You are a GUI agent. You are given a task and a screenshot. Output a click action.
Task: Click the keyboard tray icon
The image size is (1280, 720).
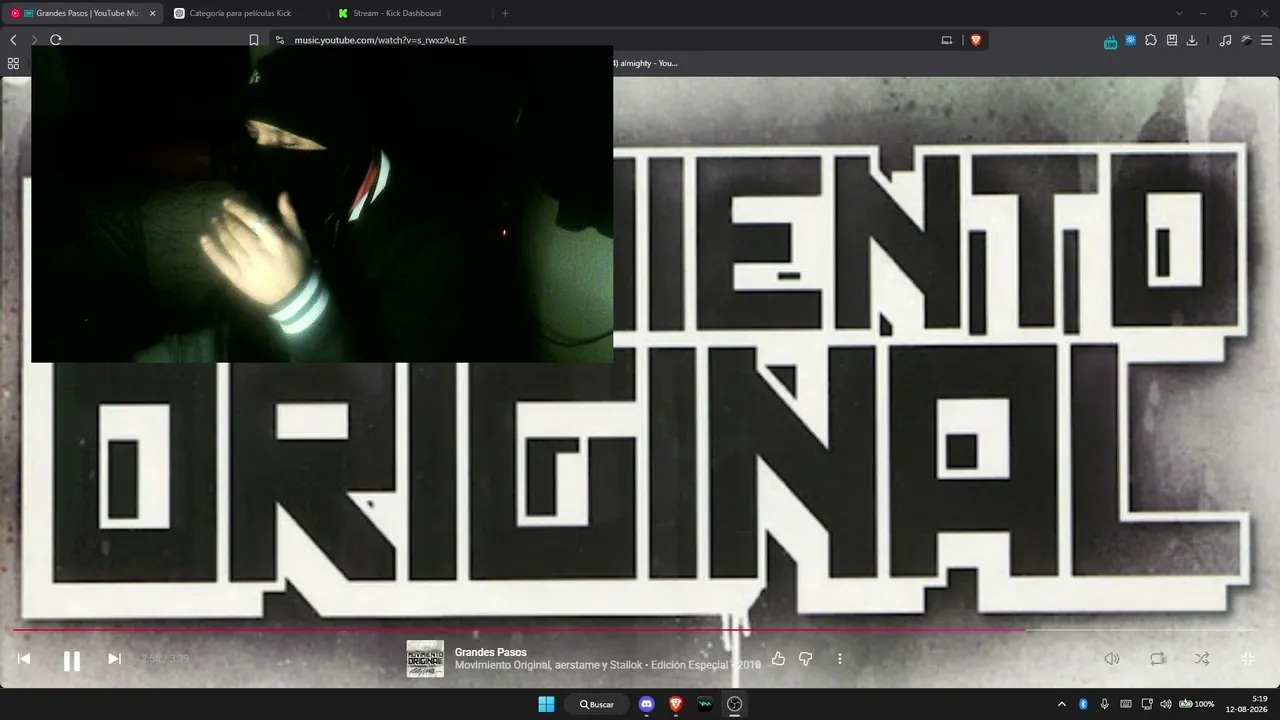1126,704
